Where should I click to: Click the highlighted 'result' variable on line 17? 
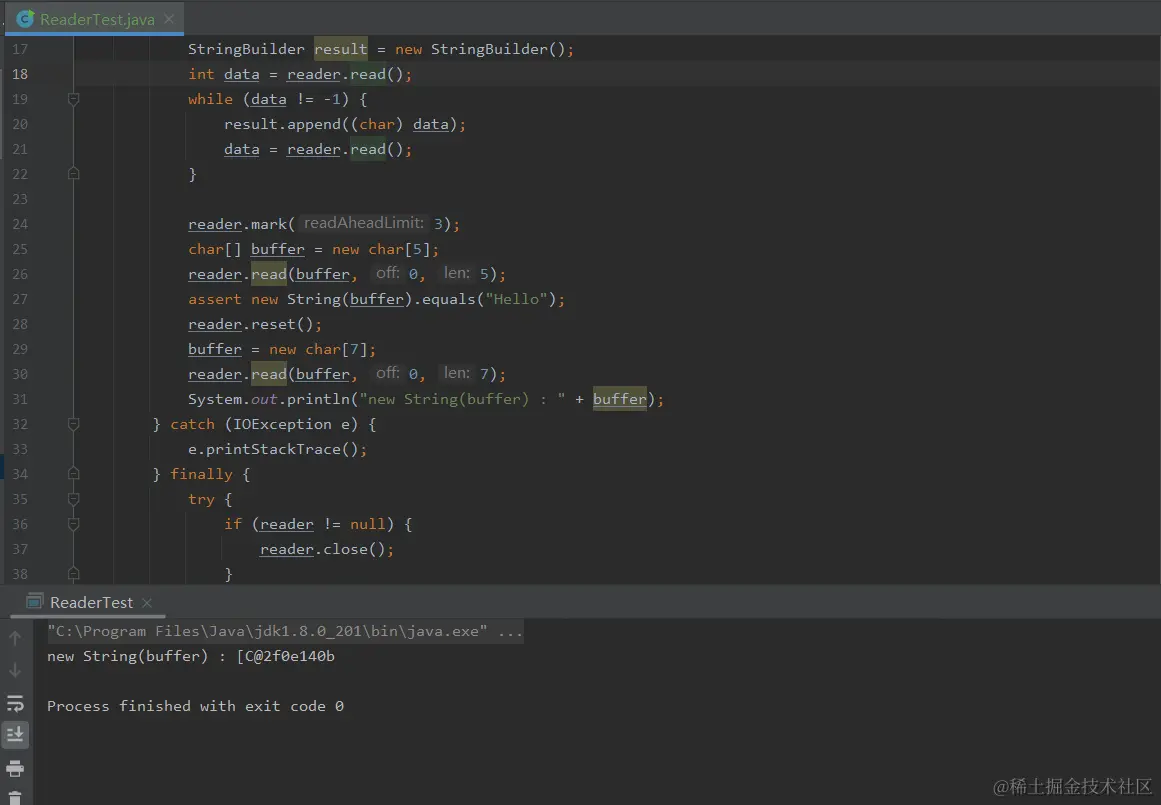[341, 49]
